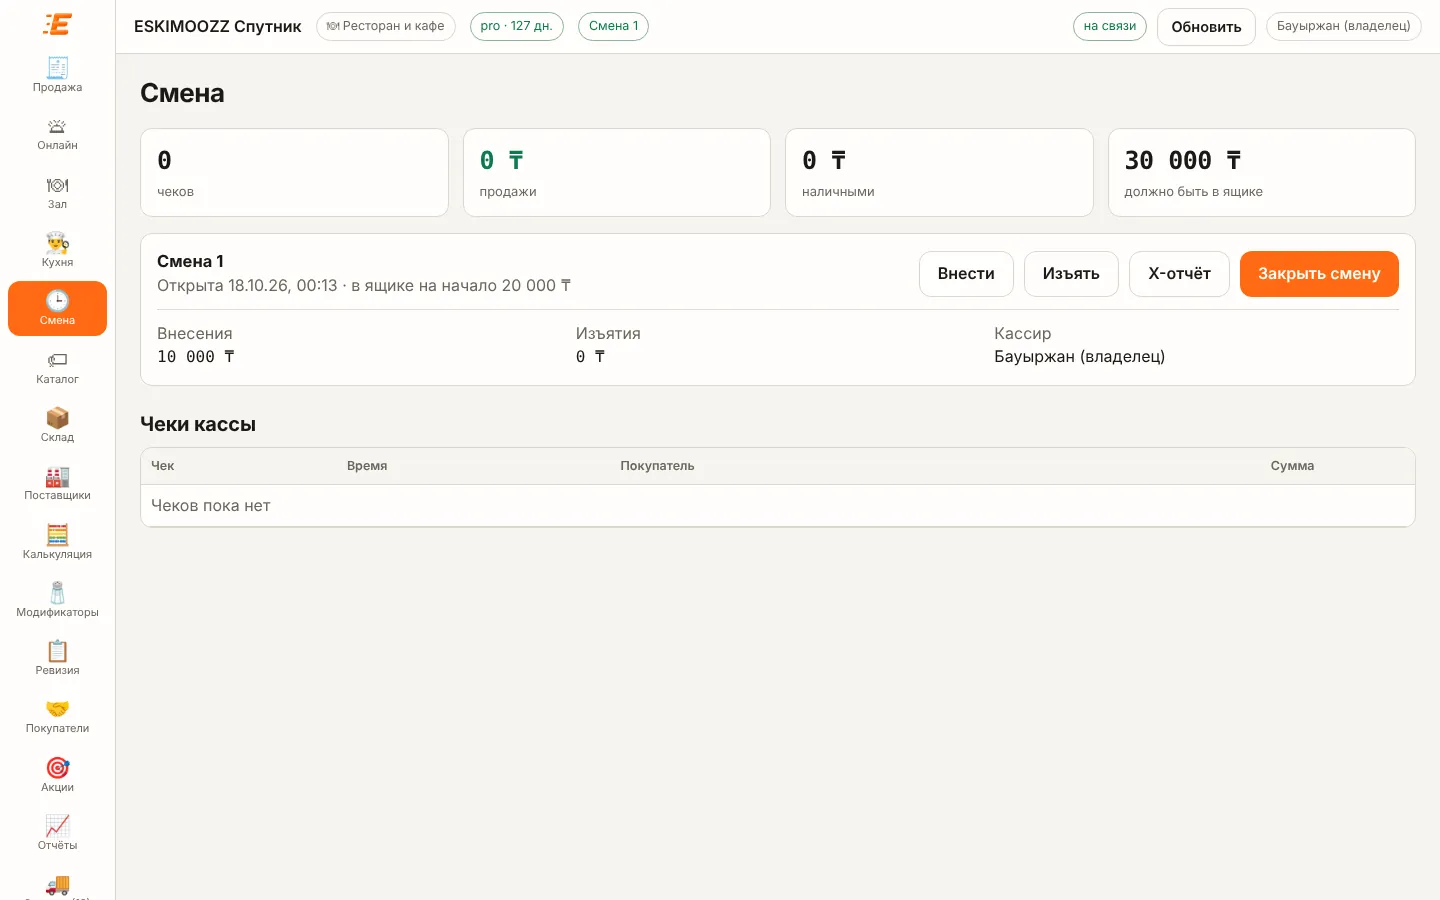1440x900 pixels.
Task: Switch to the Кухня screen
Action: coord(57,250)
